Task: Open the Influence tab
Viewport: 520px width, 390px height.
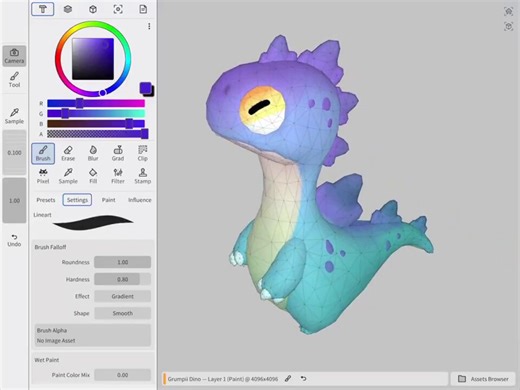Action: coord(140,200)
